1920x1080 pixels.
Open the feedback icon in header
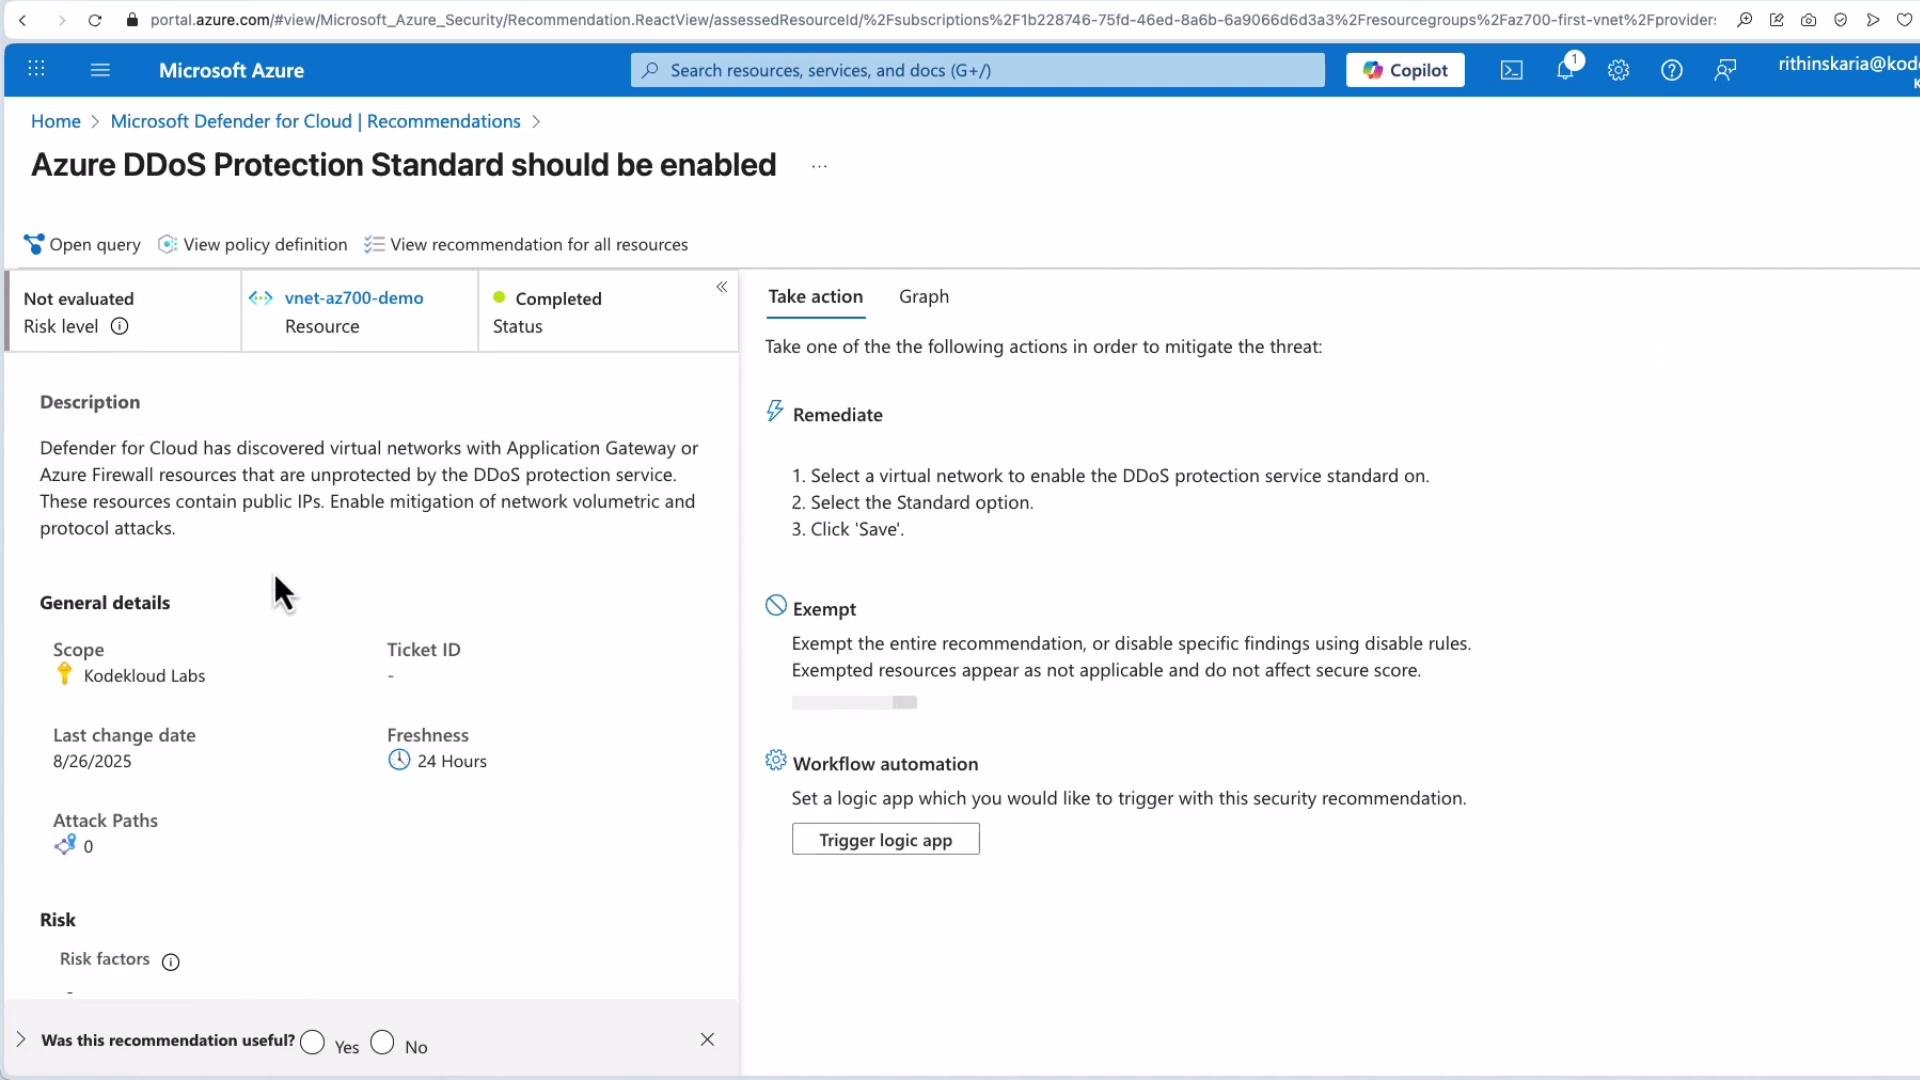1725,70
